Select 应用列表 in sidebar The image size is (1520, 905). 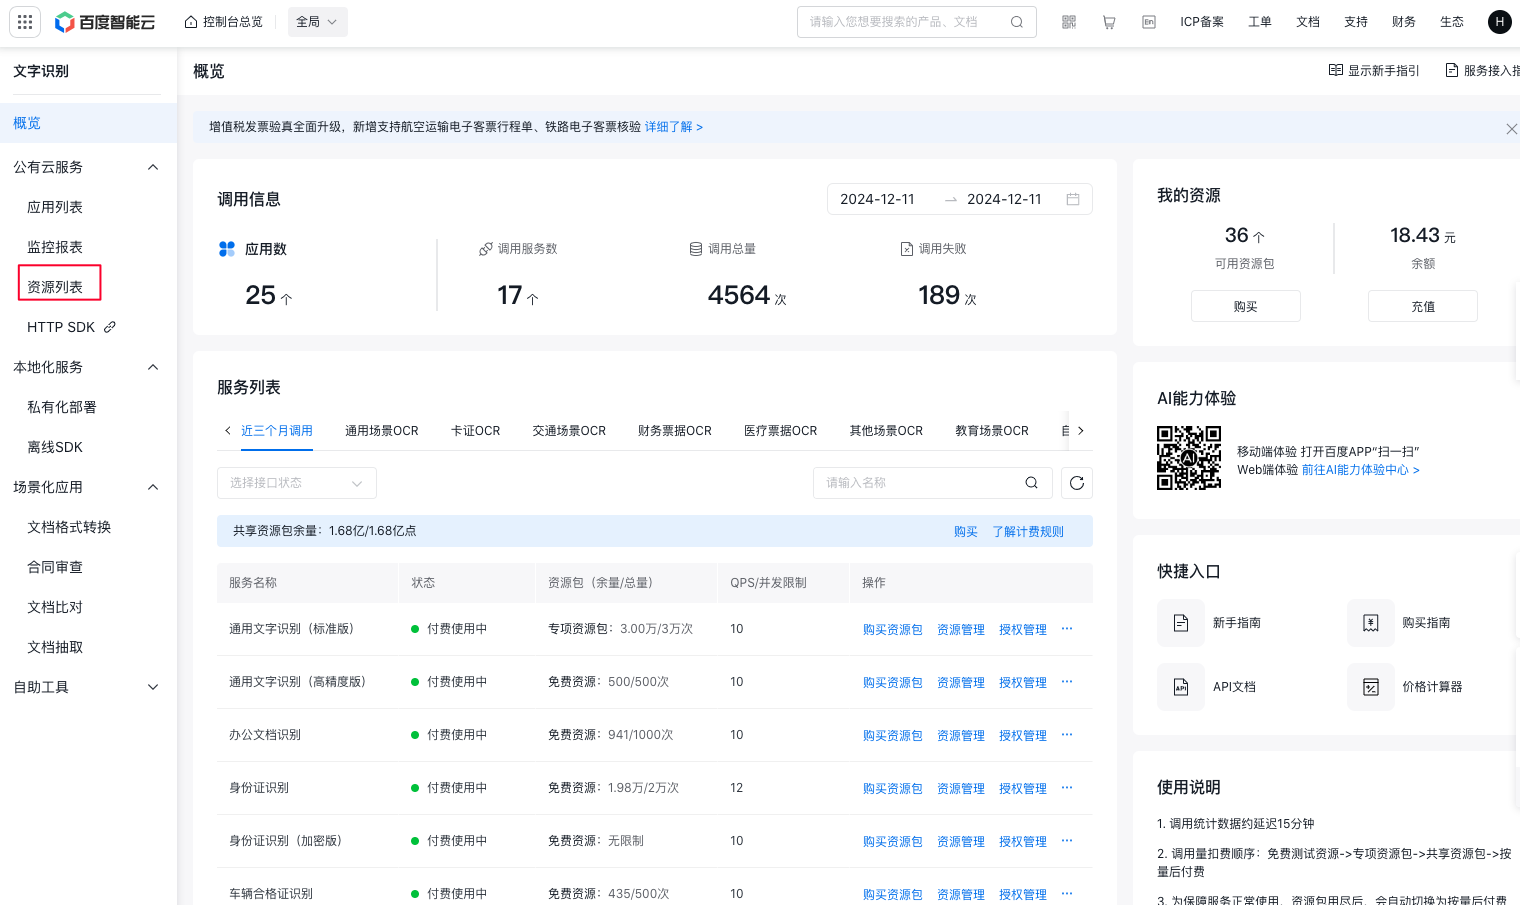click(x=55, y=207)
